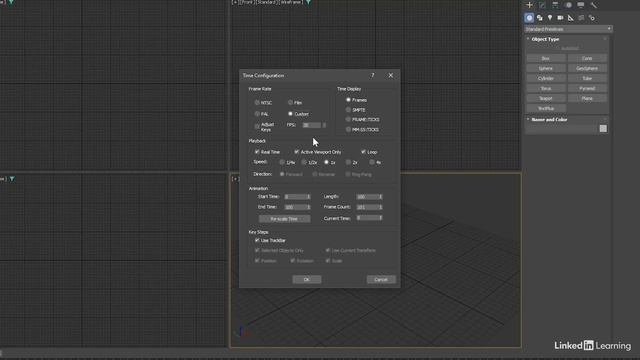
Task: Click the object color swatch
Action: (603, 129)
